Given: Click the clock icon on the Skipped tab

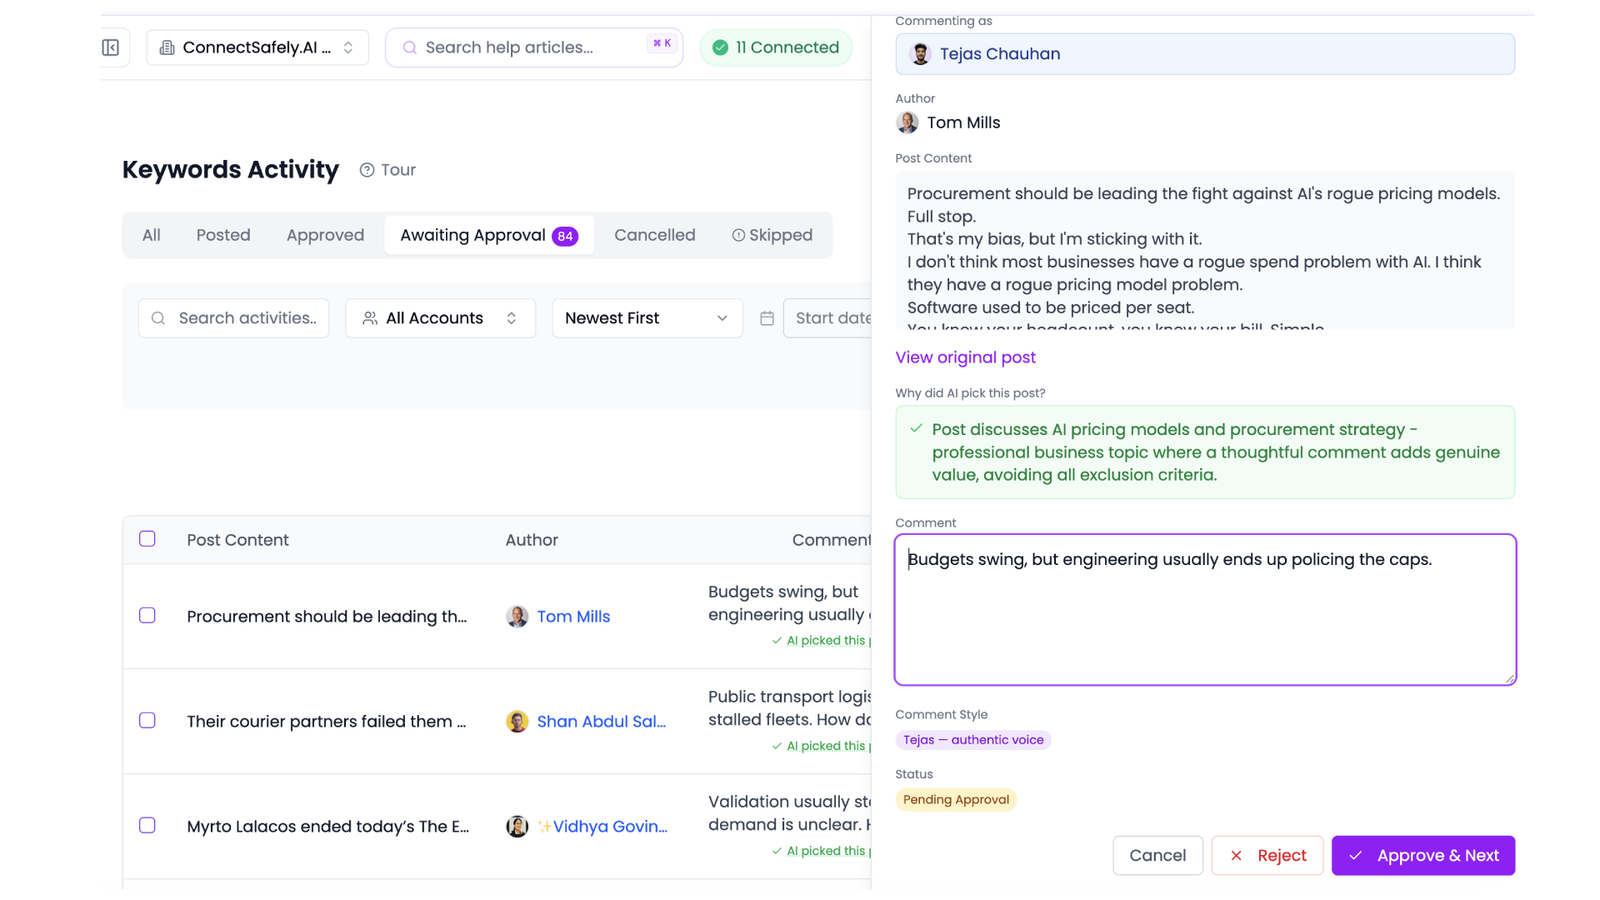Looking at the screenshot, I should (x=739, y=236).
